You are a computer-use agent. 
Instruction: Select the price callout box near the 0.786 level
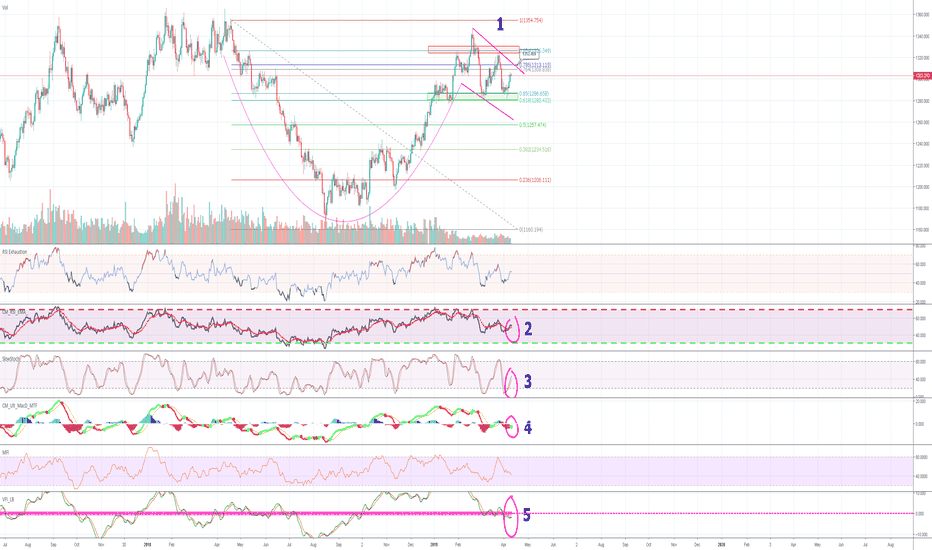[530, 54]
